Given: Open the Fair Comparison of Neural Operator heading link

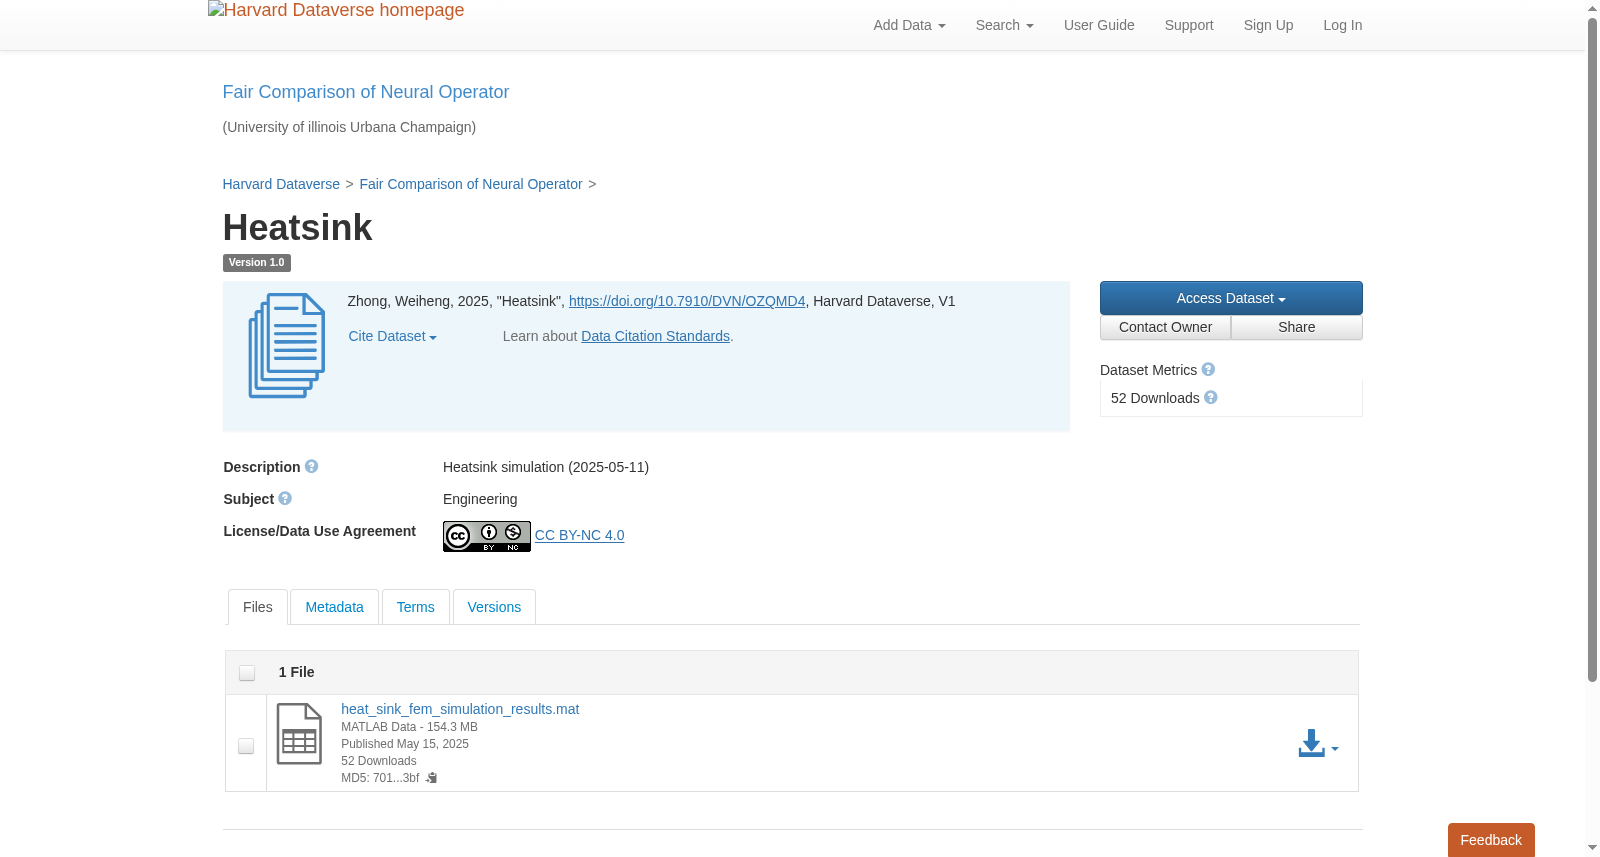Looking at the screenshot, I should tap(366, 92).
